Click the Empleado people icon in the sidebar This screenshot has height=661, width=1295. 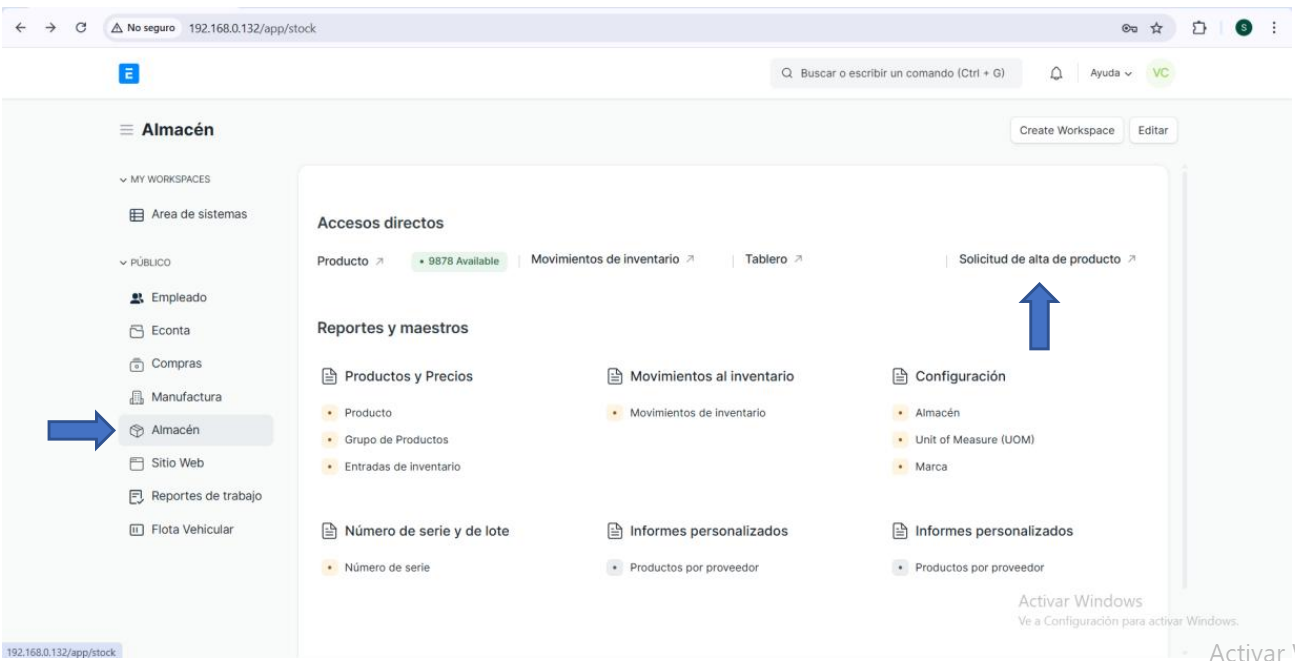click(x=137, y=297)
